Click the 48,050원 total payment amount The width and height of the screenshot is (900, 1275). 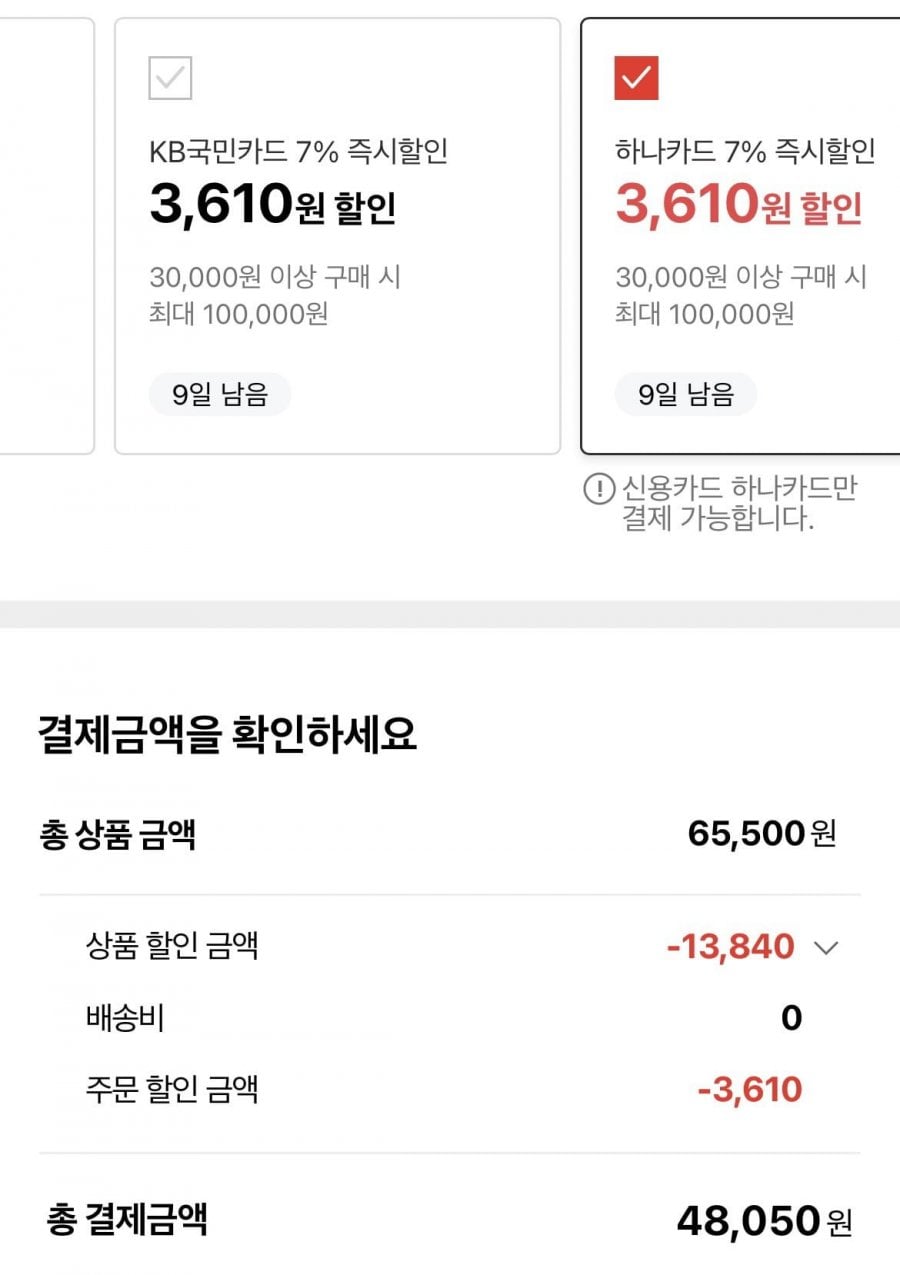point(764,1221)
